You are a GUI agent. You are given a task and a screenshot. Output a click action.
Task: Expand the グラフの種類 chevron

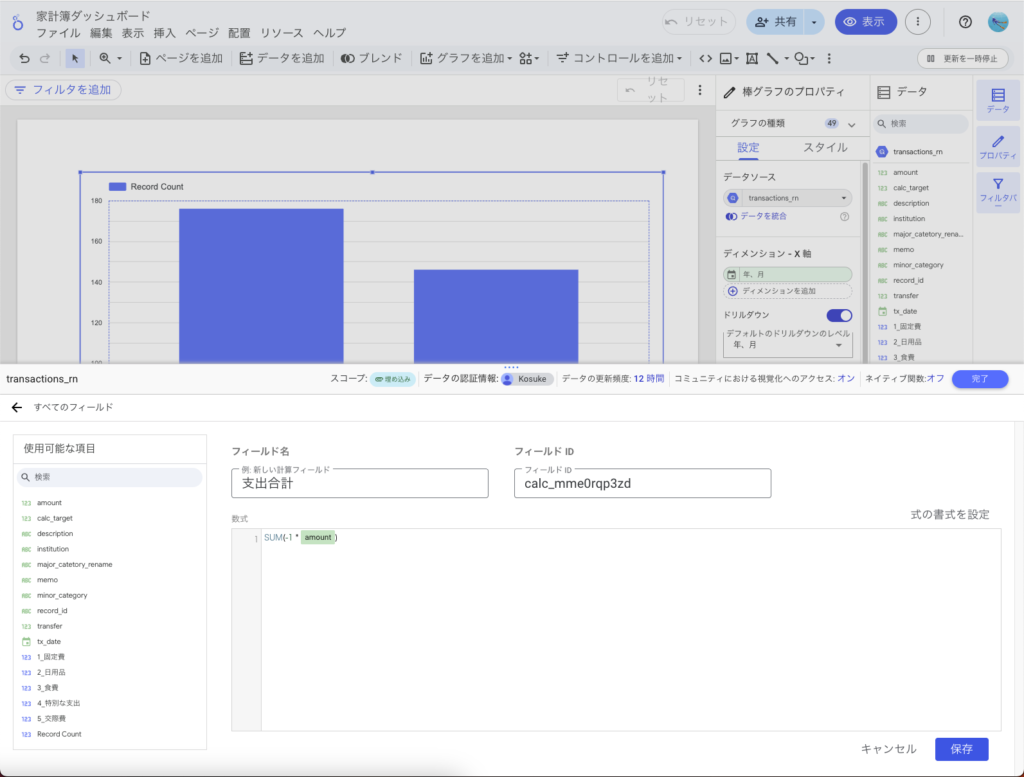coord(852,124)
